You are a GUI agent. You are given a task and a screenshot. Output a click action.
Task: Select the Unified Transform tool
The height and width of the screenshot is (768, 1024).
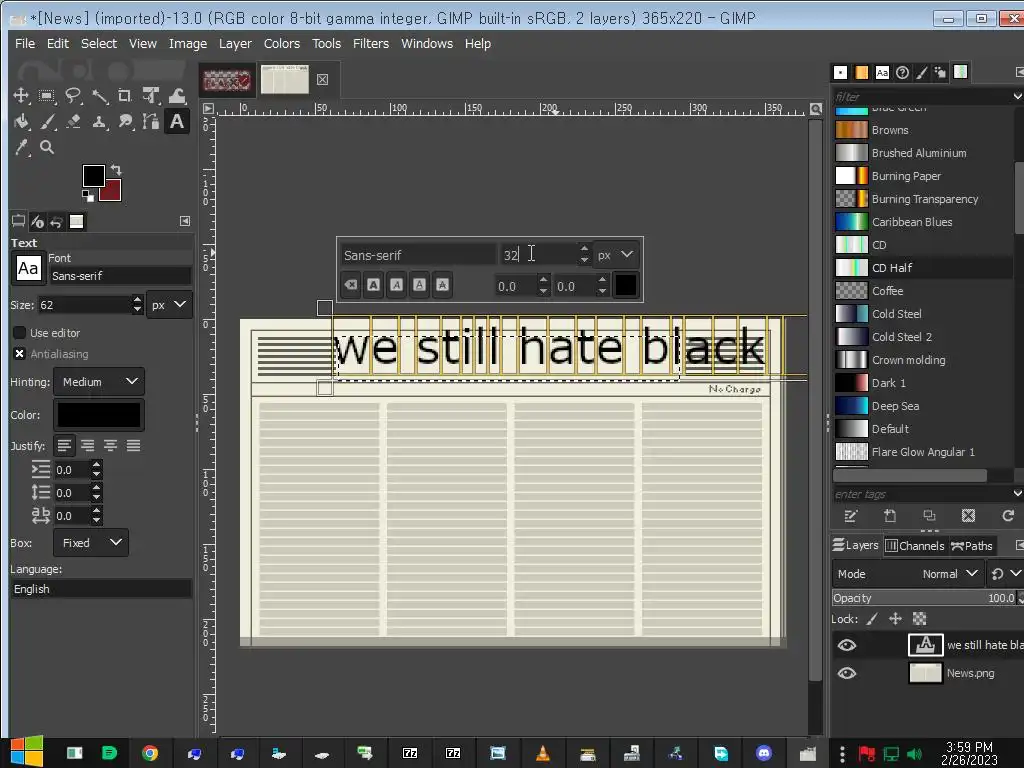pos(151,95)
